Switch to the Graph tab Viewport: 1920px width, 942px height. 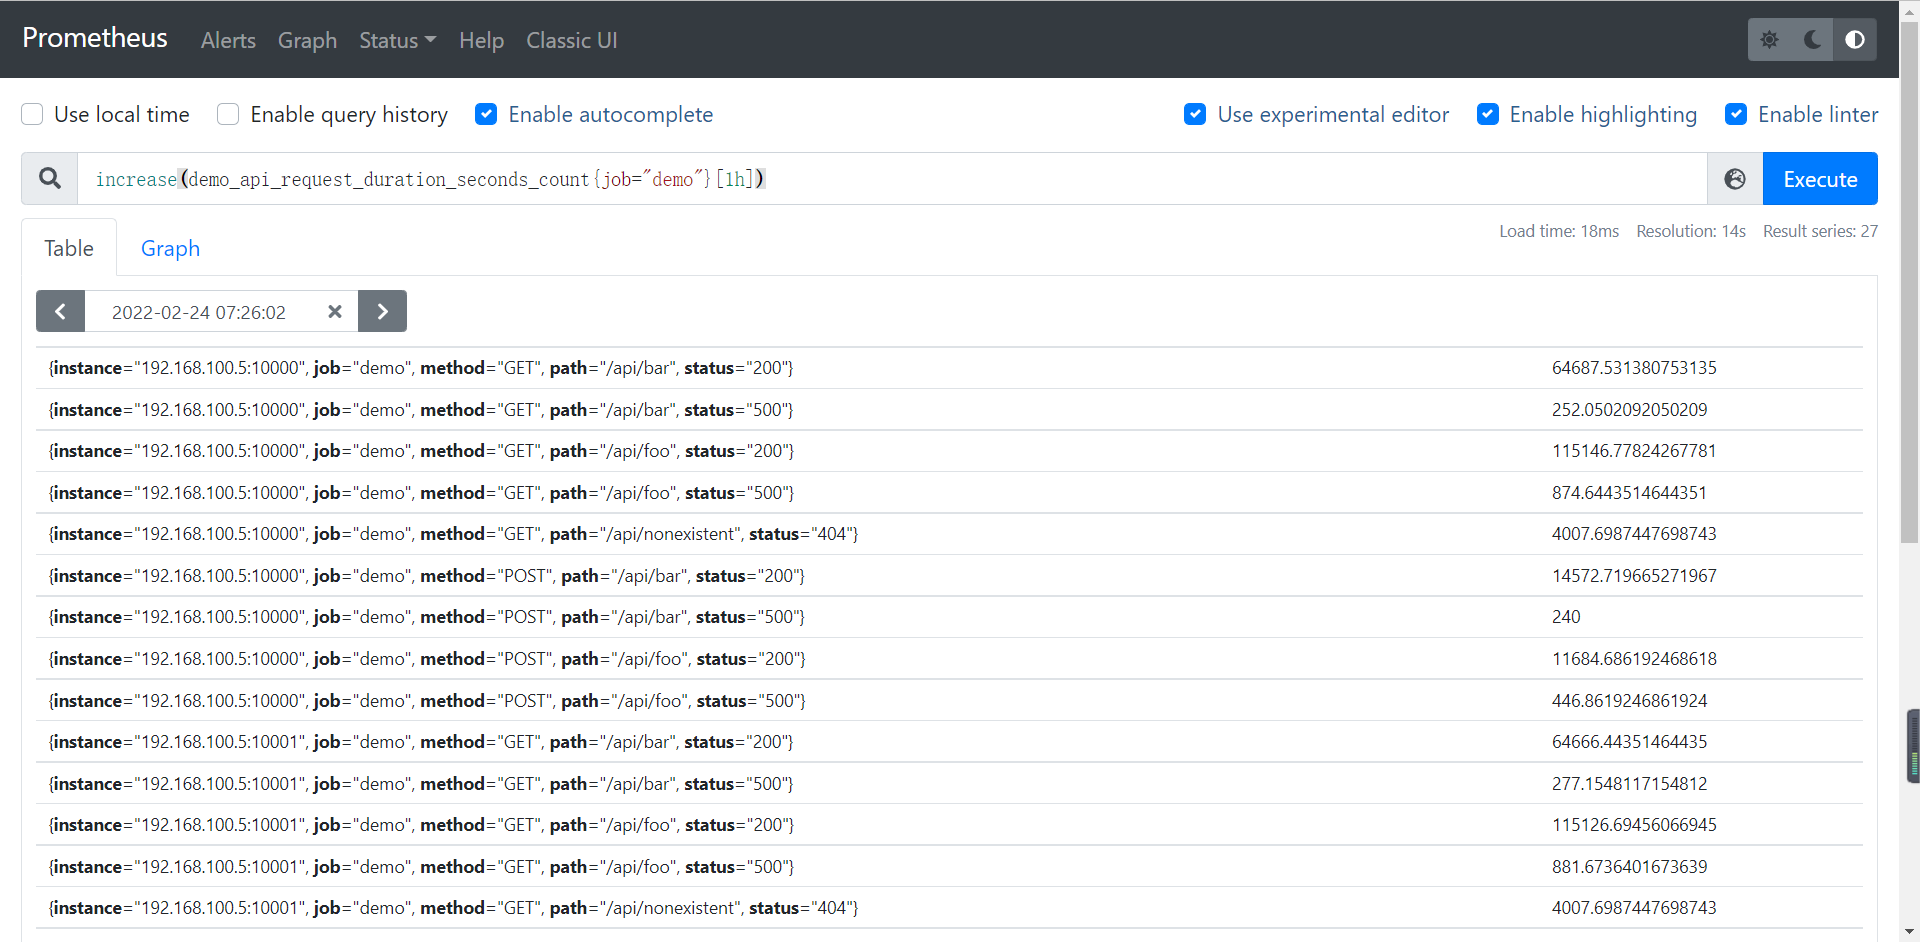coord(170,248)
